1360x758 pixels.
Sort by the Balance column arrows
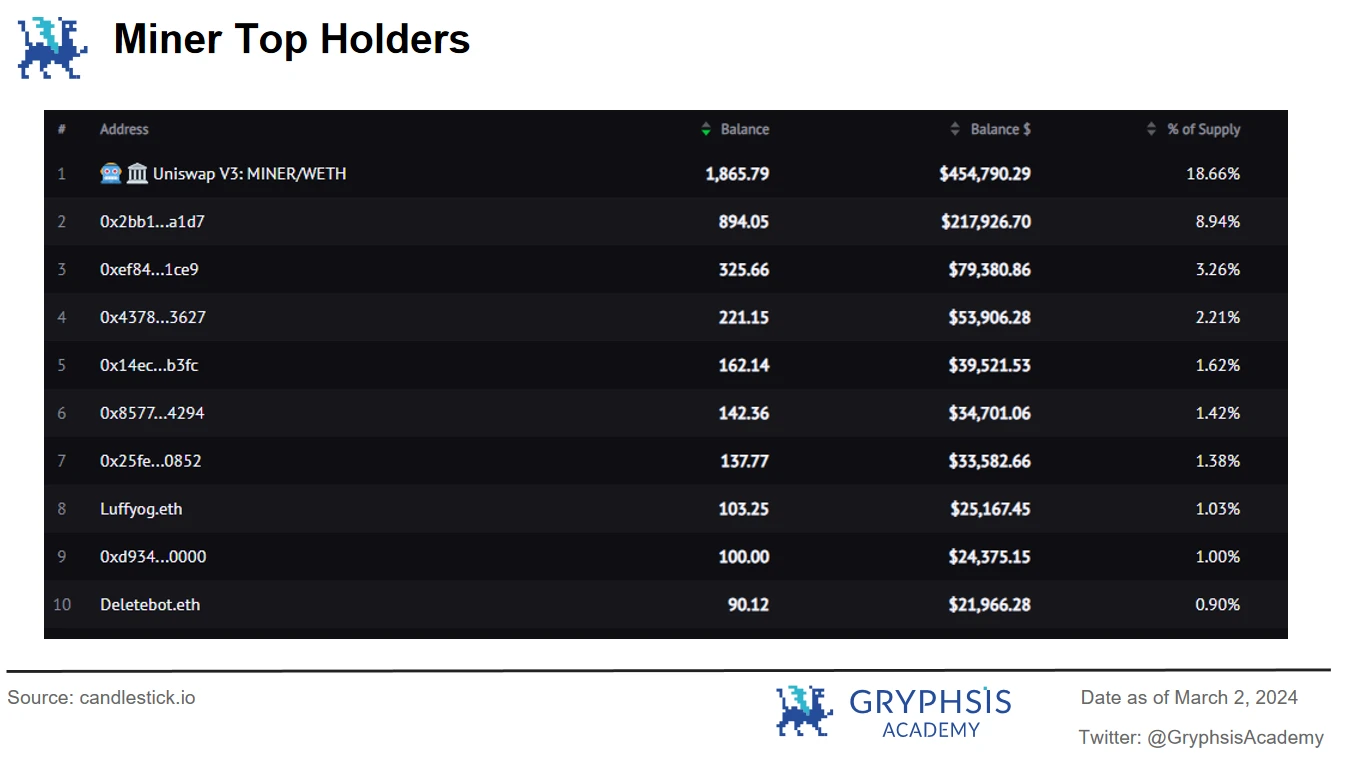(707, 129)
